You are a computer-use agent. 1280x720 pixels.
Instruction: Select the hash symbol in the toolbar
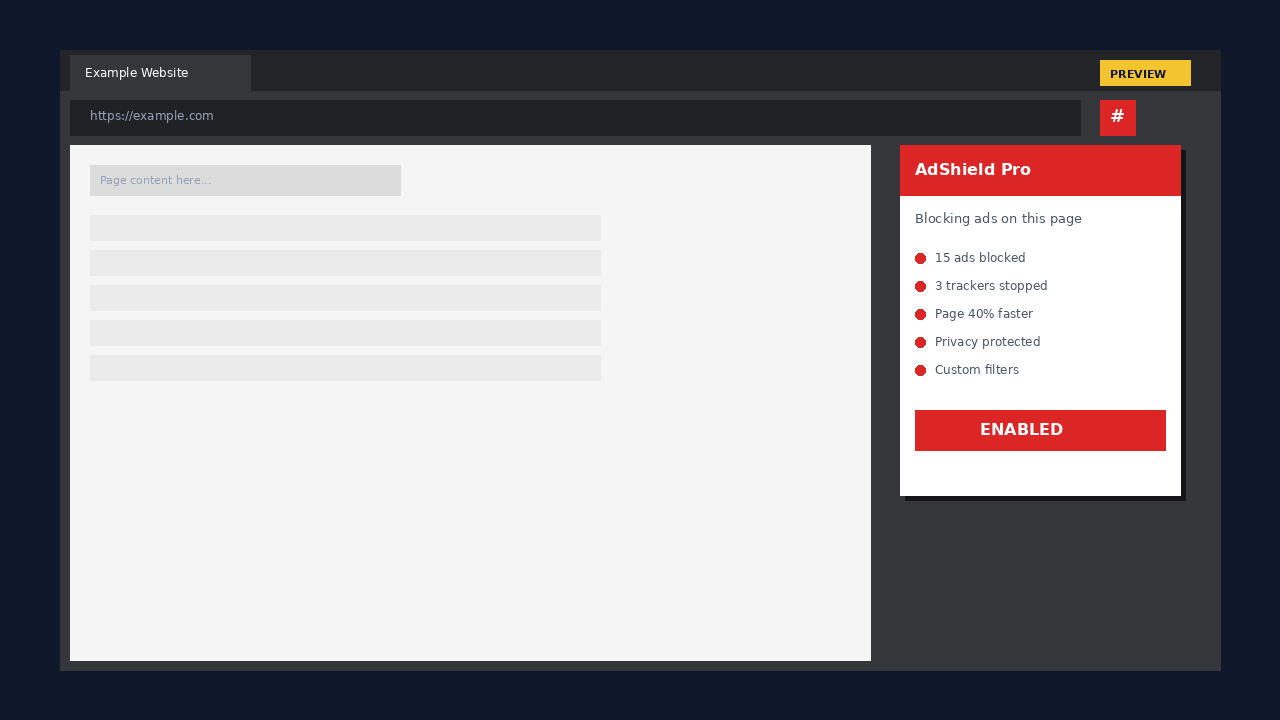point(1117,117)
